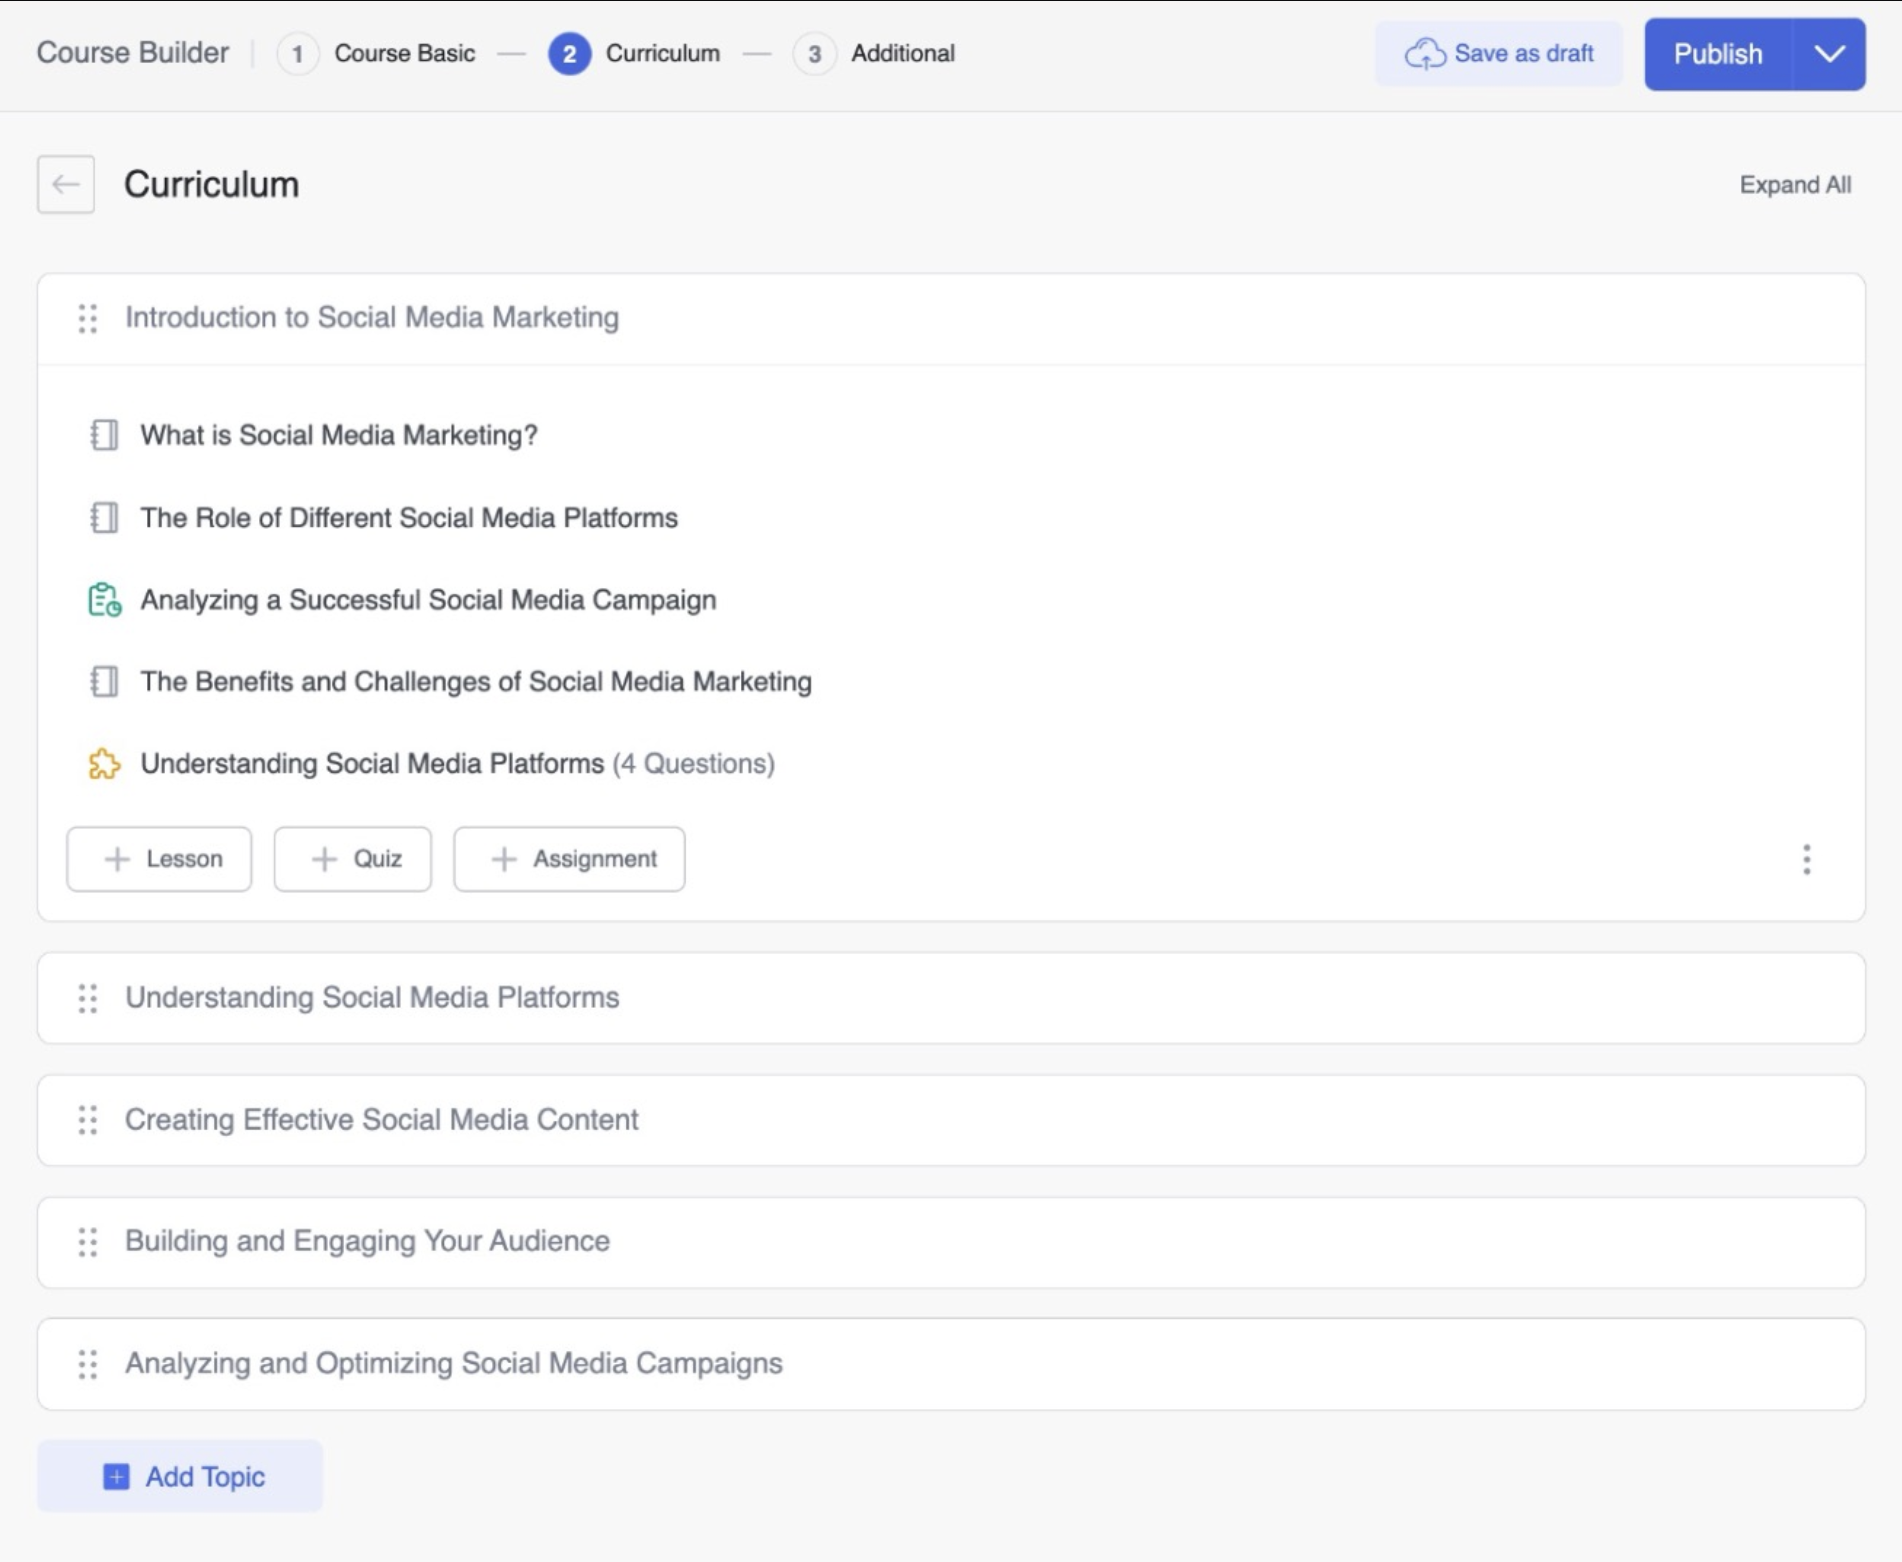Expand the Building and Engaging Your Audience topic
The height and width of the screenshot is (1562, 1902).
coord(367,1241)
